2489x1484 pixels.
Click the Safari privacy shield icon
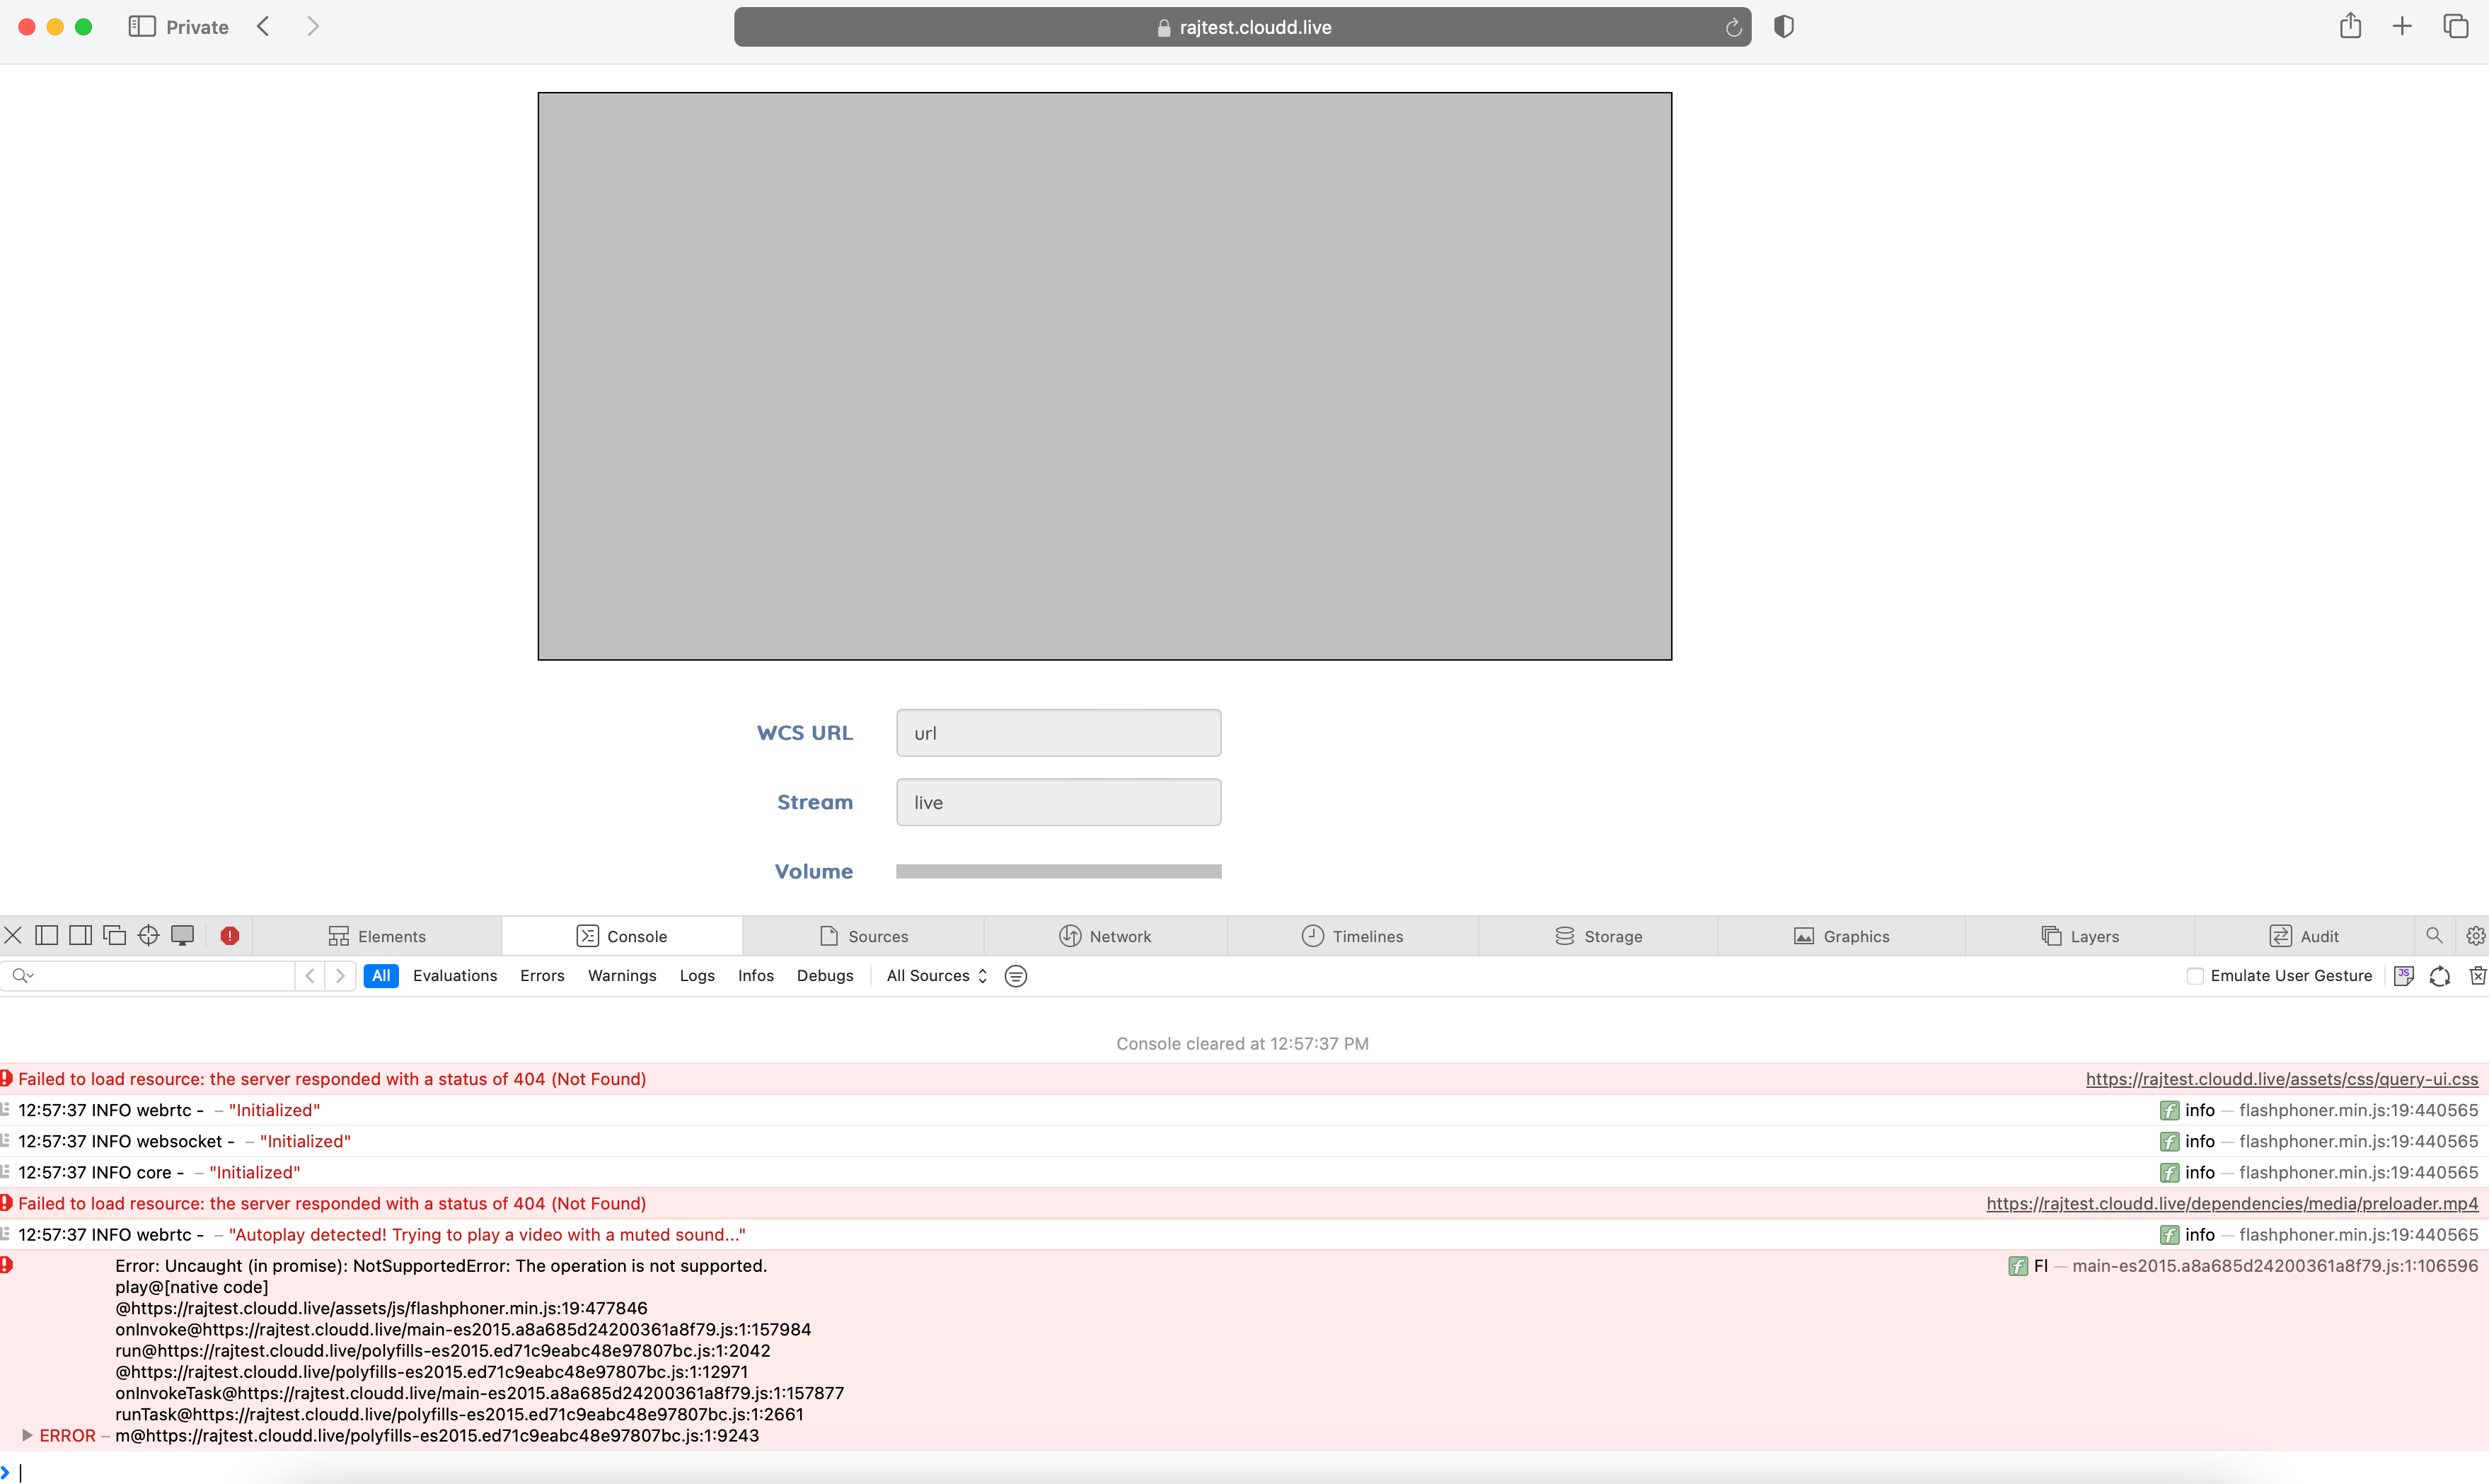[x=1783, y=27]
